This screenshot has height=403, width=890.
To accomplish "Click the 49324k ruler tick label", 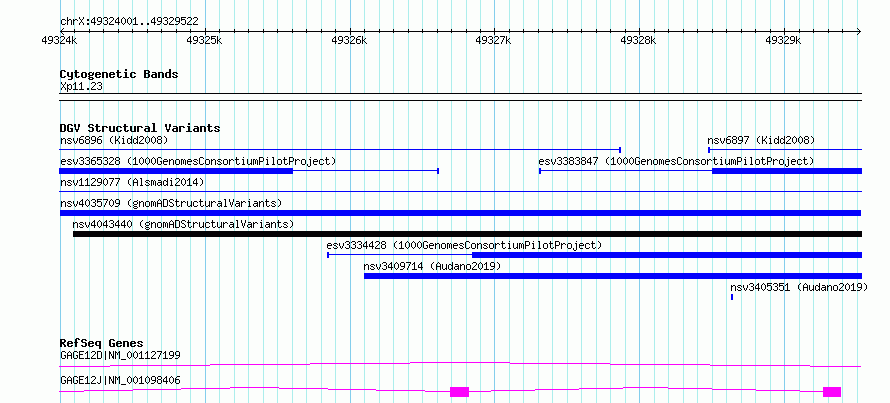I will [x=60, y=40].
